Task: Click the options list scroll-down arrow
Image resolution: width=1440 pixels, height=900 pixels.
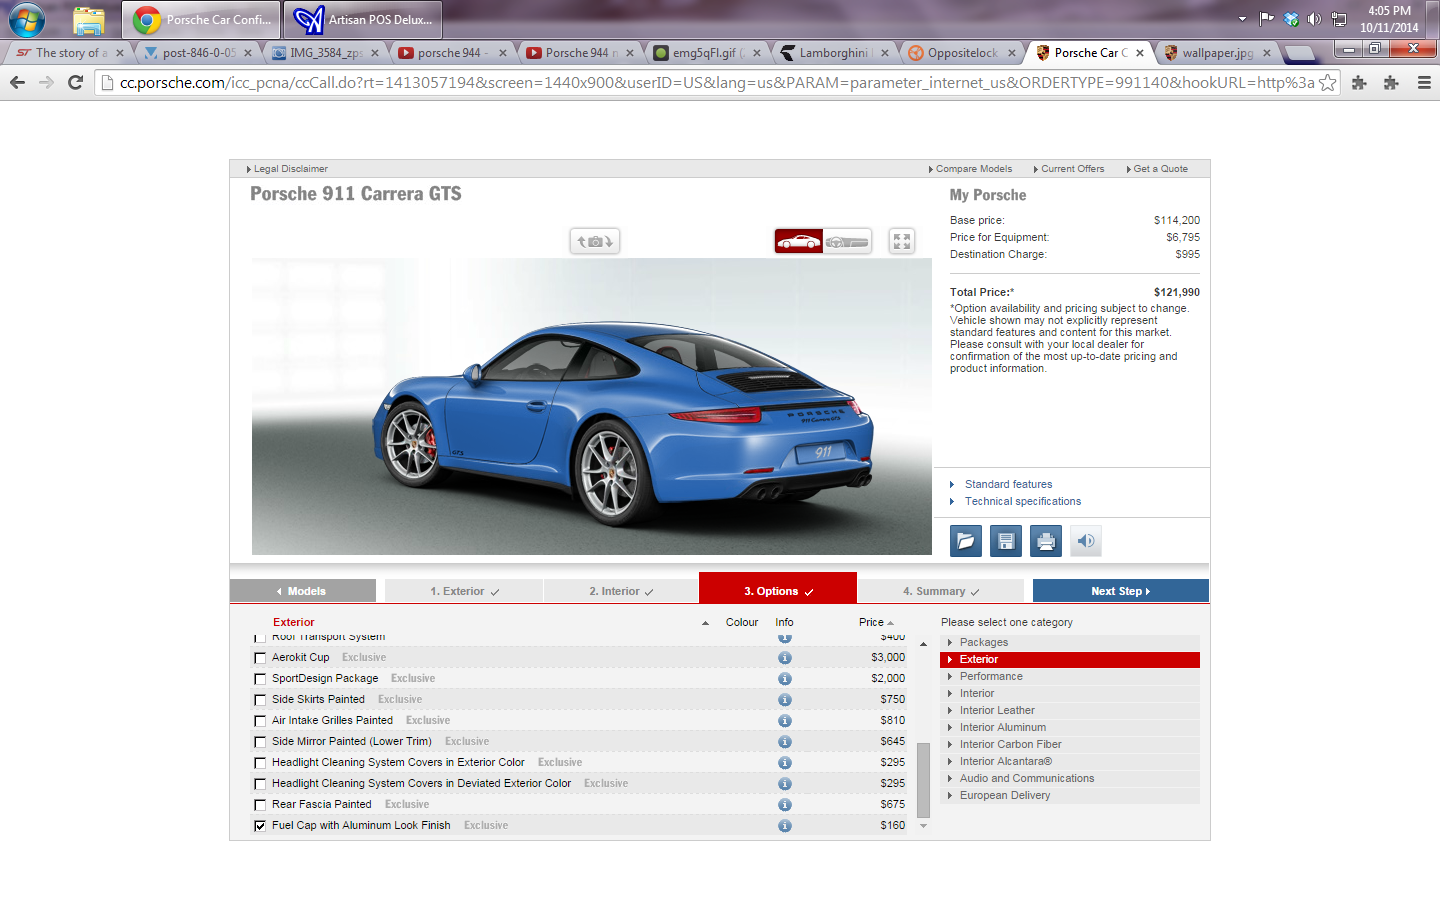Action: point(923,826)
